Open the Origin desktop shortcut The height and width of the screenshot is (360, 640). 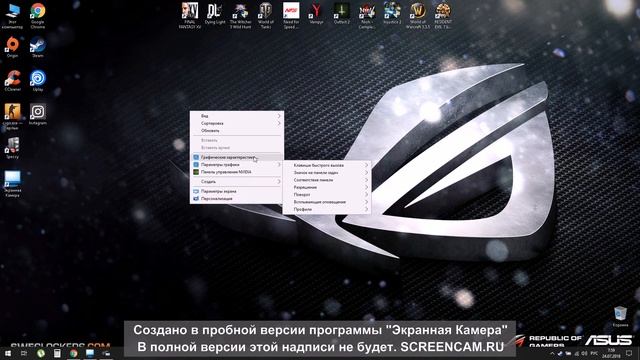pos(12,47)
